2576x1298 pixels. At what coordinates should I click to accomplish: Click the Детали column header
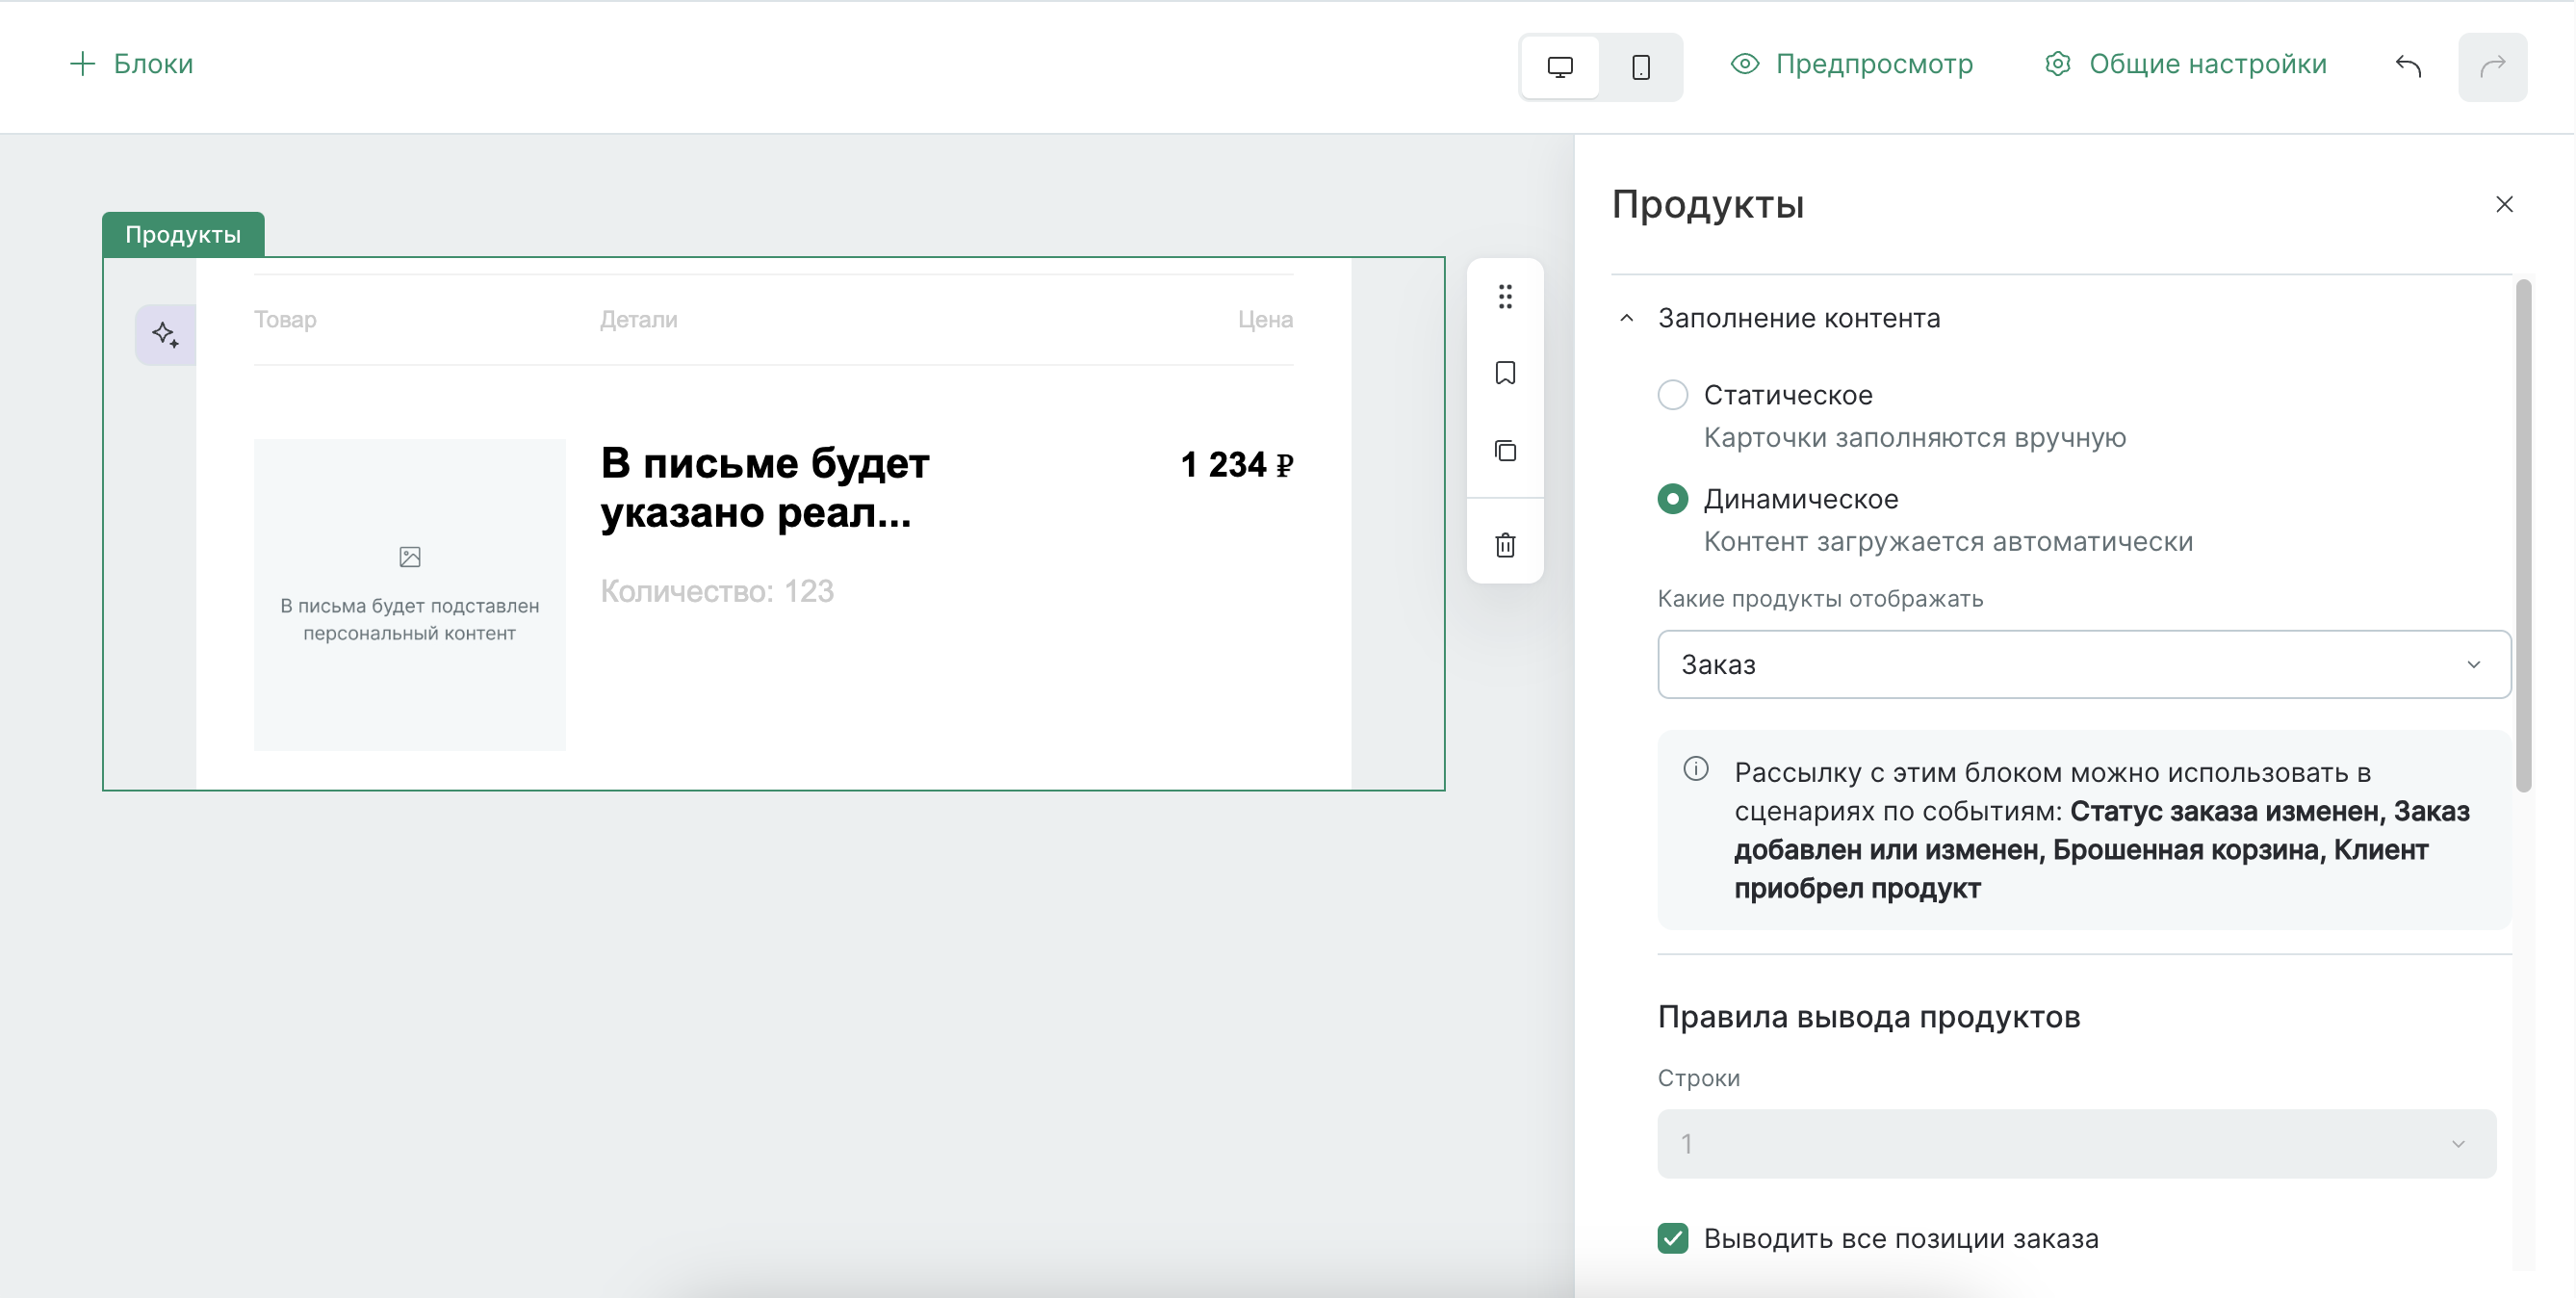pos(638,320)
